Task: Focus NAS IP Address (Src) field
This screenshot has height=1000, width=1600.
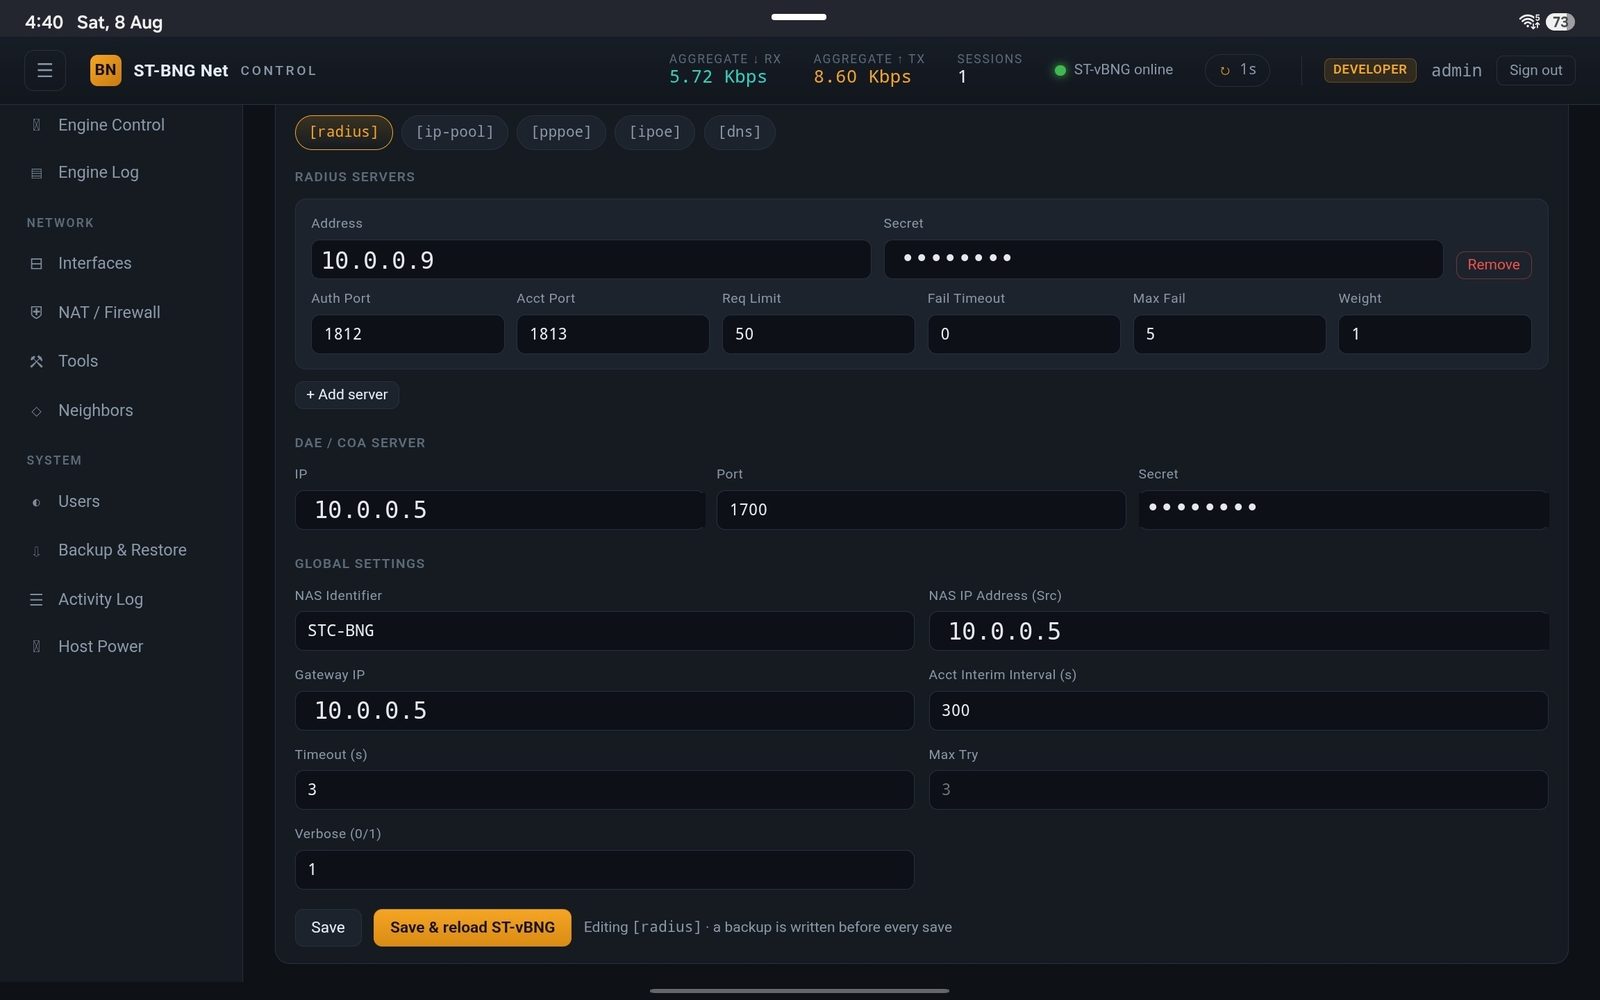Action: tap(1238, 631)
